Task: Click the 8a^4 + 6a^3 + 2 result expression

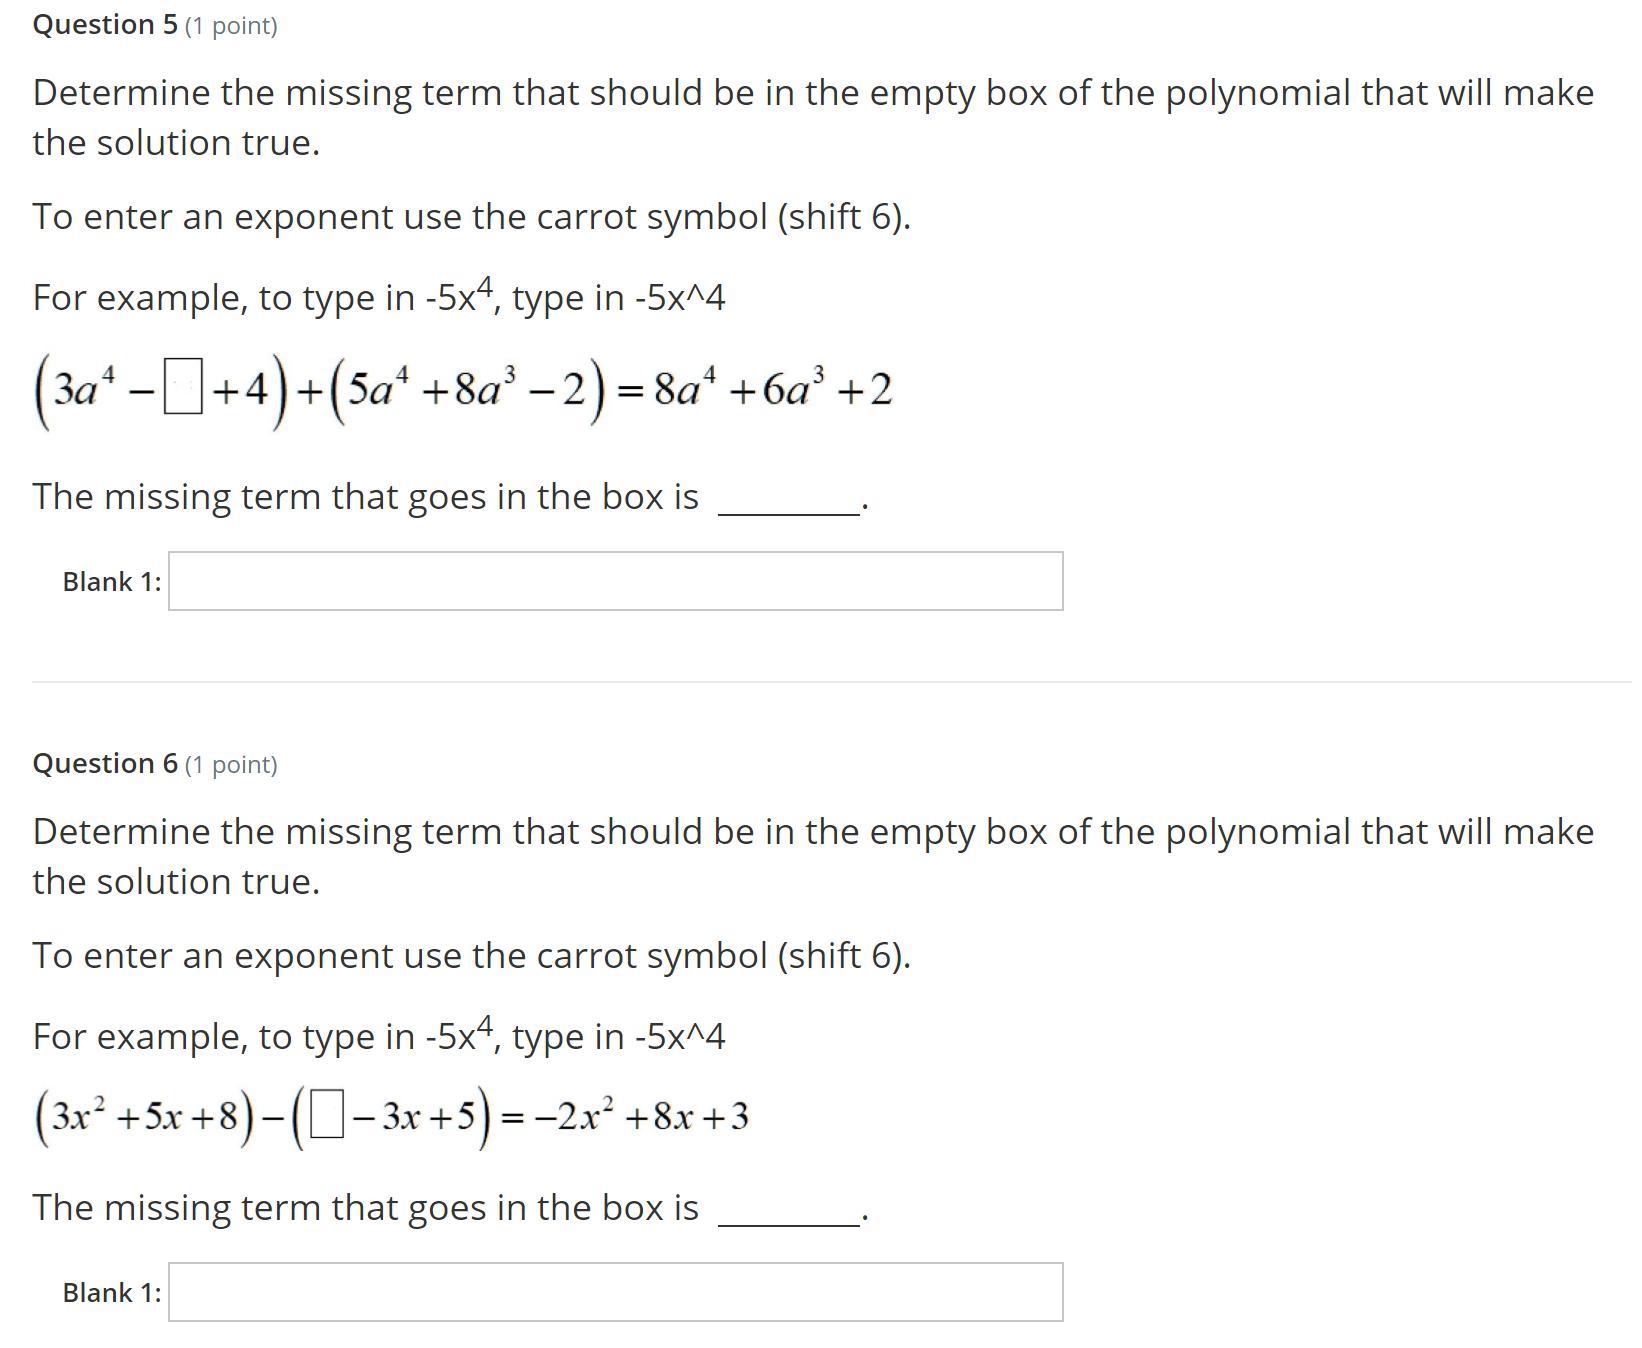Action: click(x=772, y=389)
